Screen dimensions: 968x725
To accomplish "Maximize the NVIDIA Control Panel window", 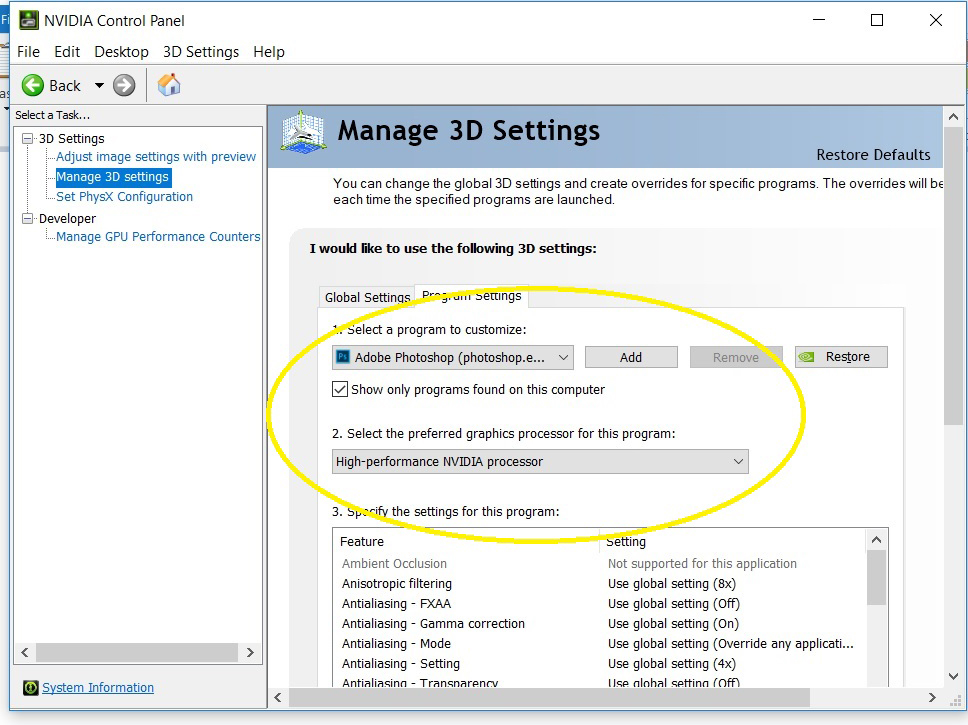I will [x=877, y=20].
